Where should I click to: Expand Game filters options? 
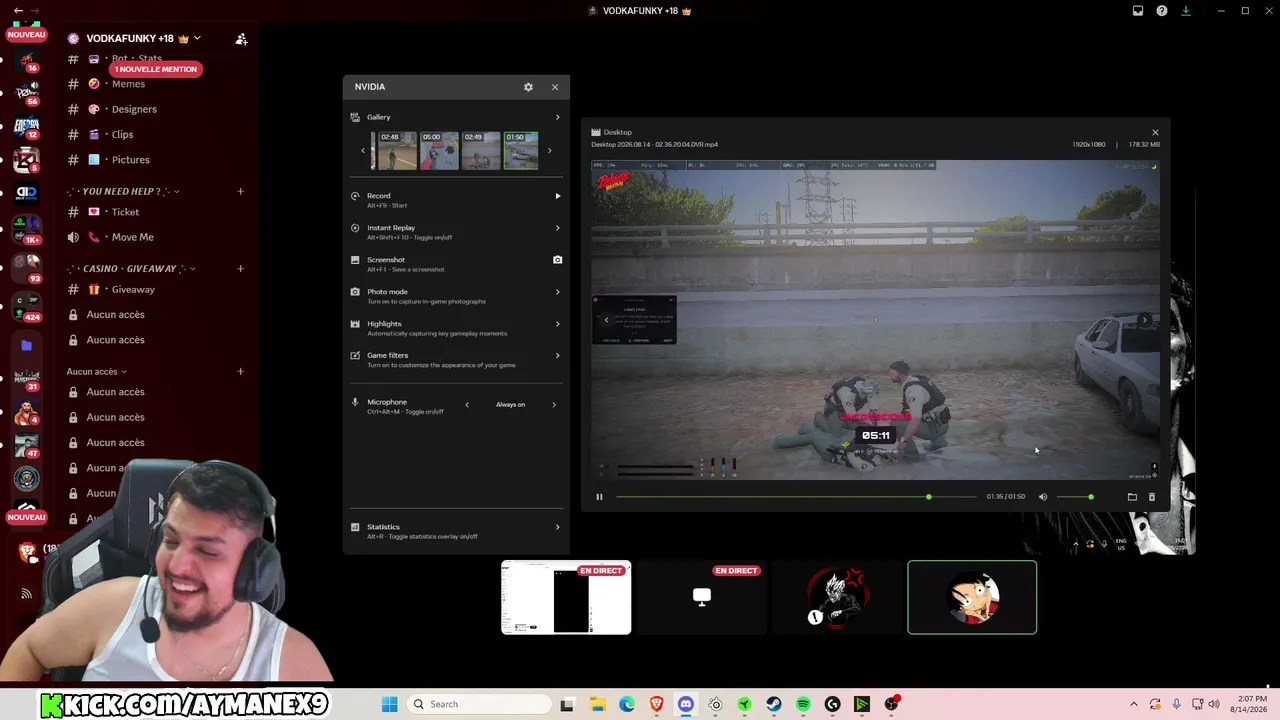tap(558, 355)
